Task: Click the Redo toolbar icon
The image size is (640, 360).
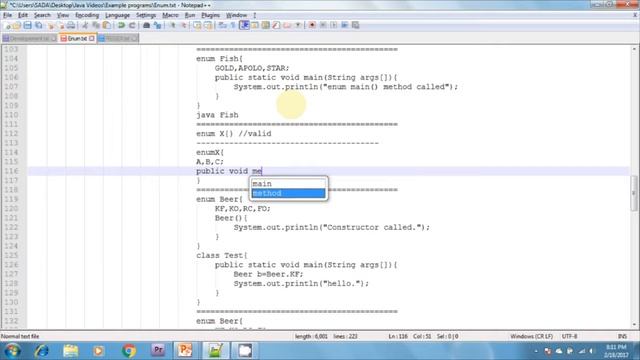Action: click(132, 25)
